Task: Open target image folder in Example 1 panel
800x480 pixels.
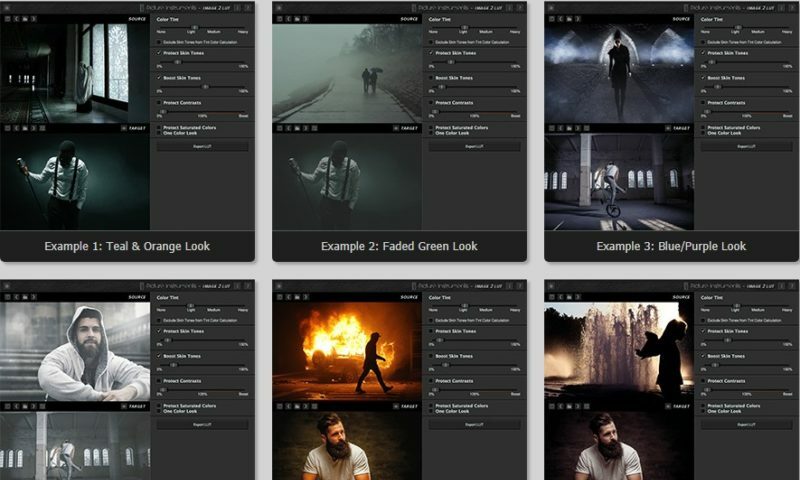Action: click(x=25, y=128)
